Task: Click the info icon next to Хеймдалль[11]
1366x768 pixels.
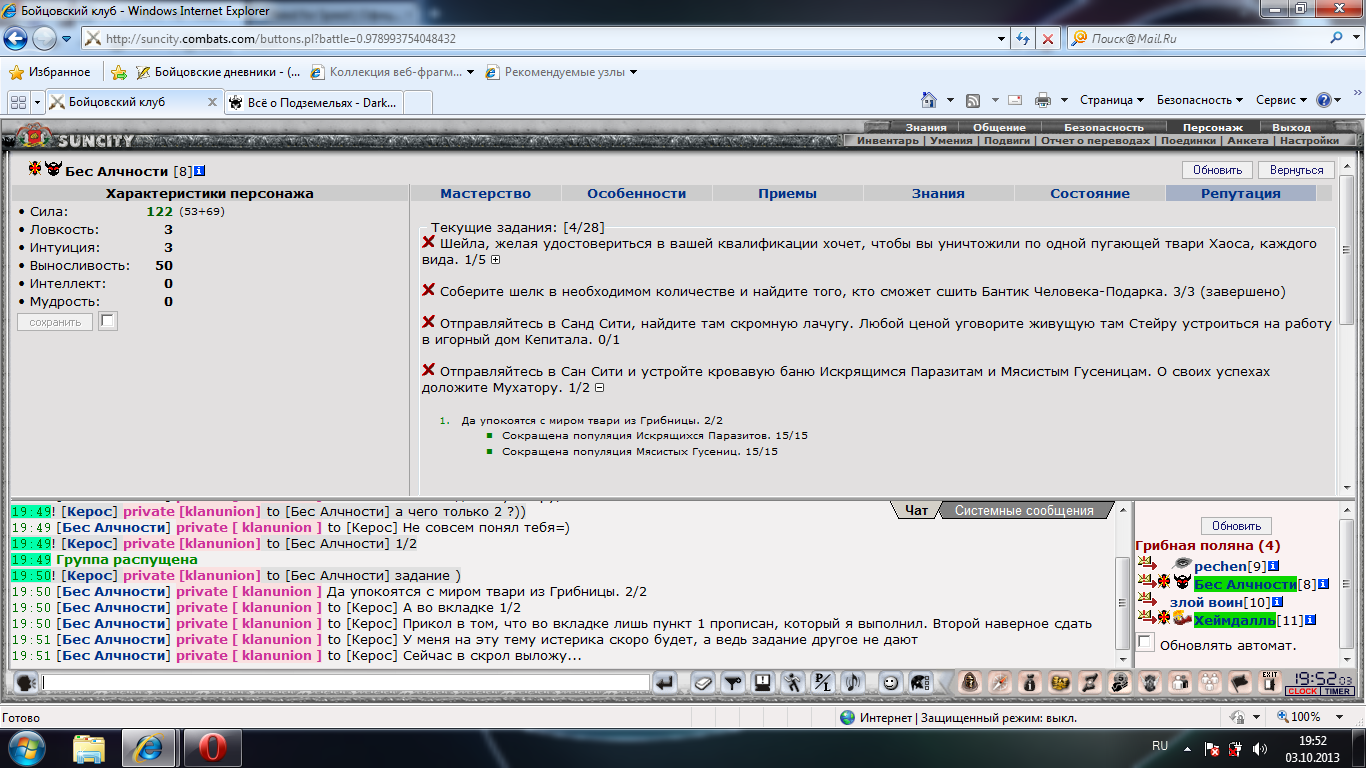Action: 1310,620
